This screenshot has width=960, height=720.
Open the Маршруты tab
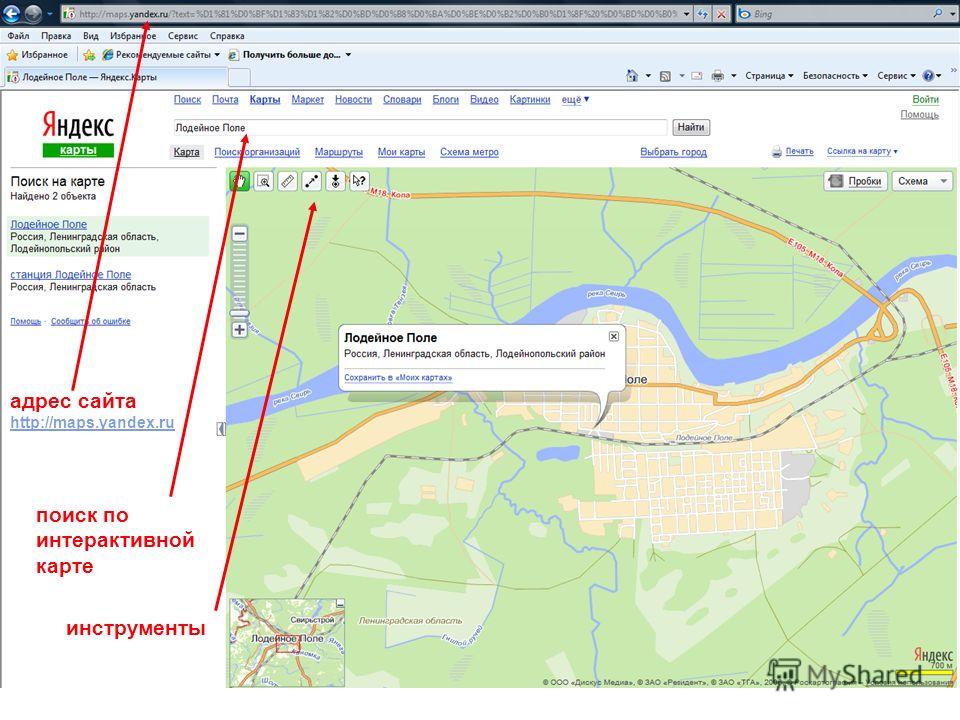[x=339, y=152]
